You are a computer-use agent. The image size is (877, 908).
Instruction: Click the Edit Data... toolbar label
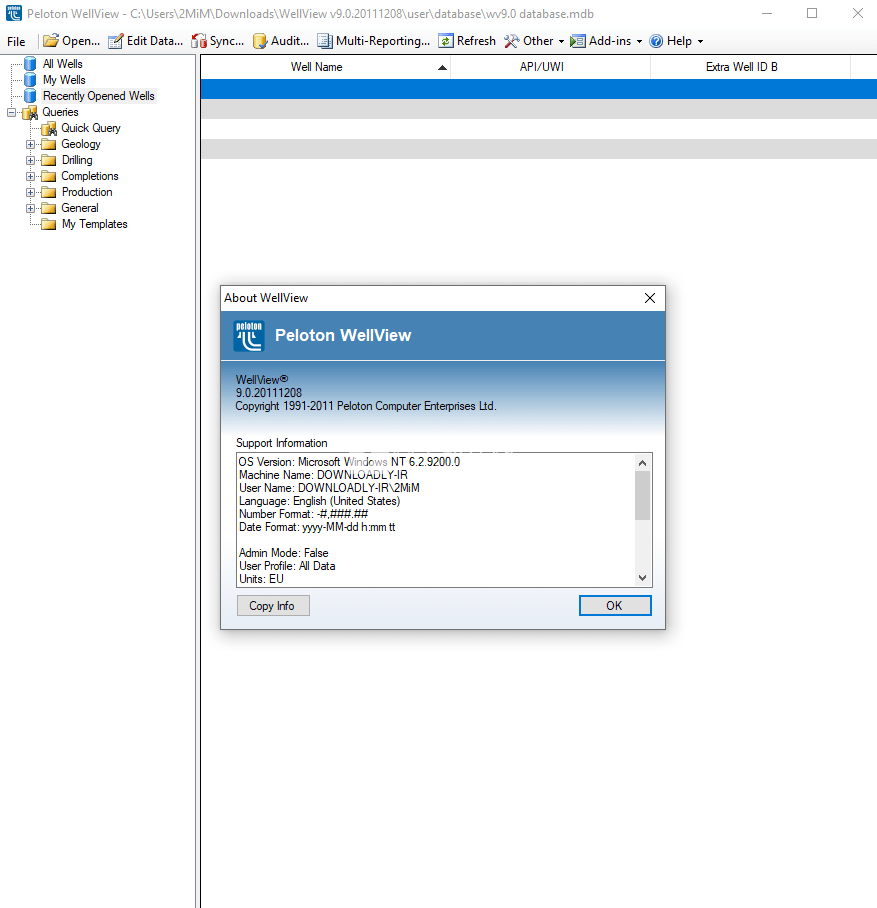(x=155, y=41)
